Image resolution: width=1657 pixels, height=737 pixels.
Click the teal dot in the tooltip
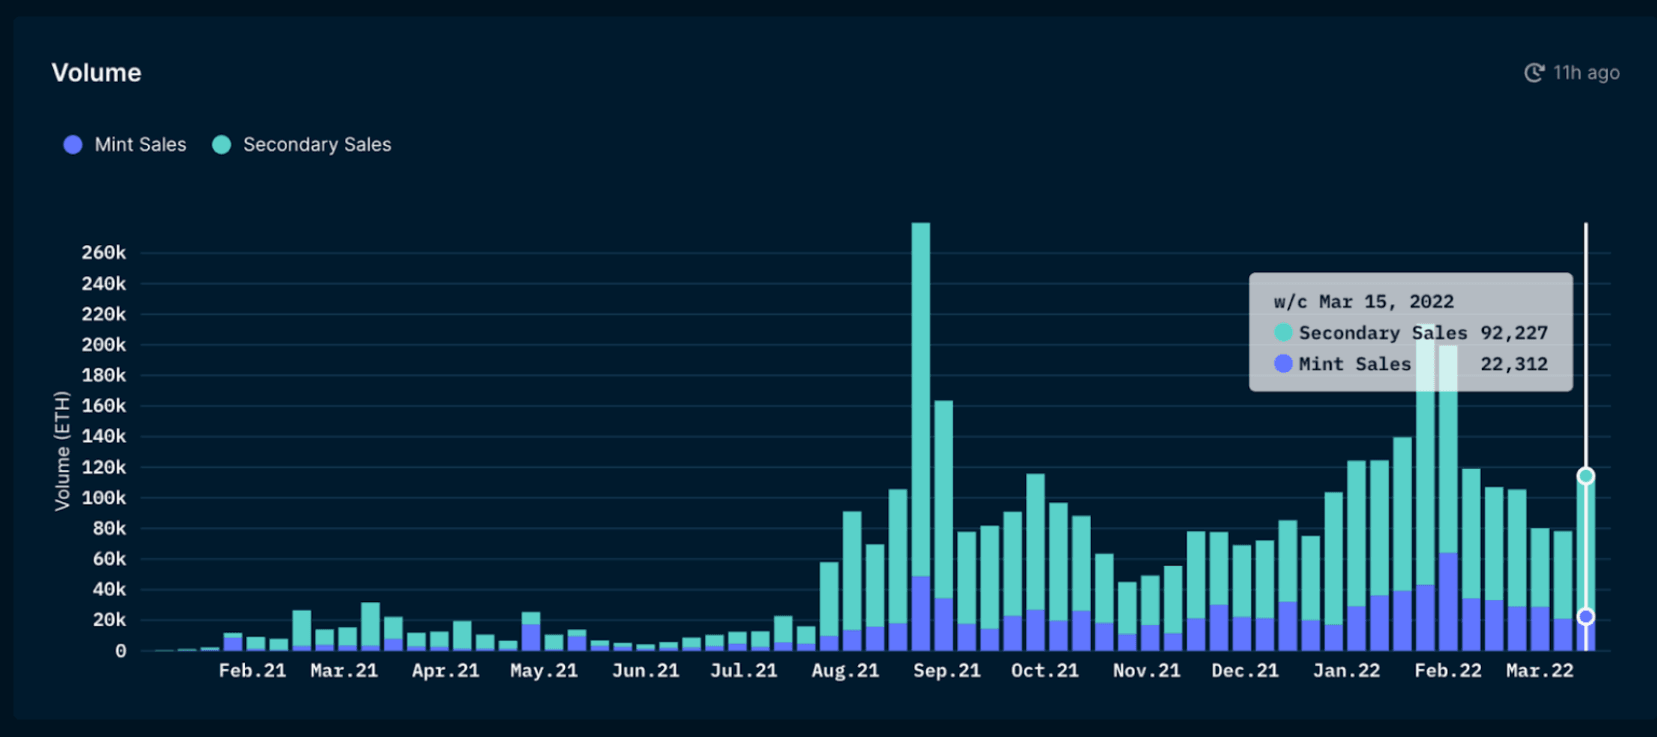(1283, 332)
